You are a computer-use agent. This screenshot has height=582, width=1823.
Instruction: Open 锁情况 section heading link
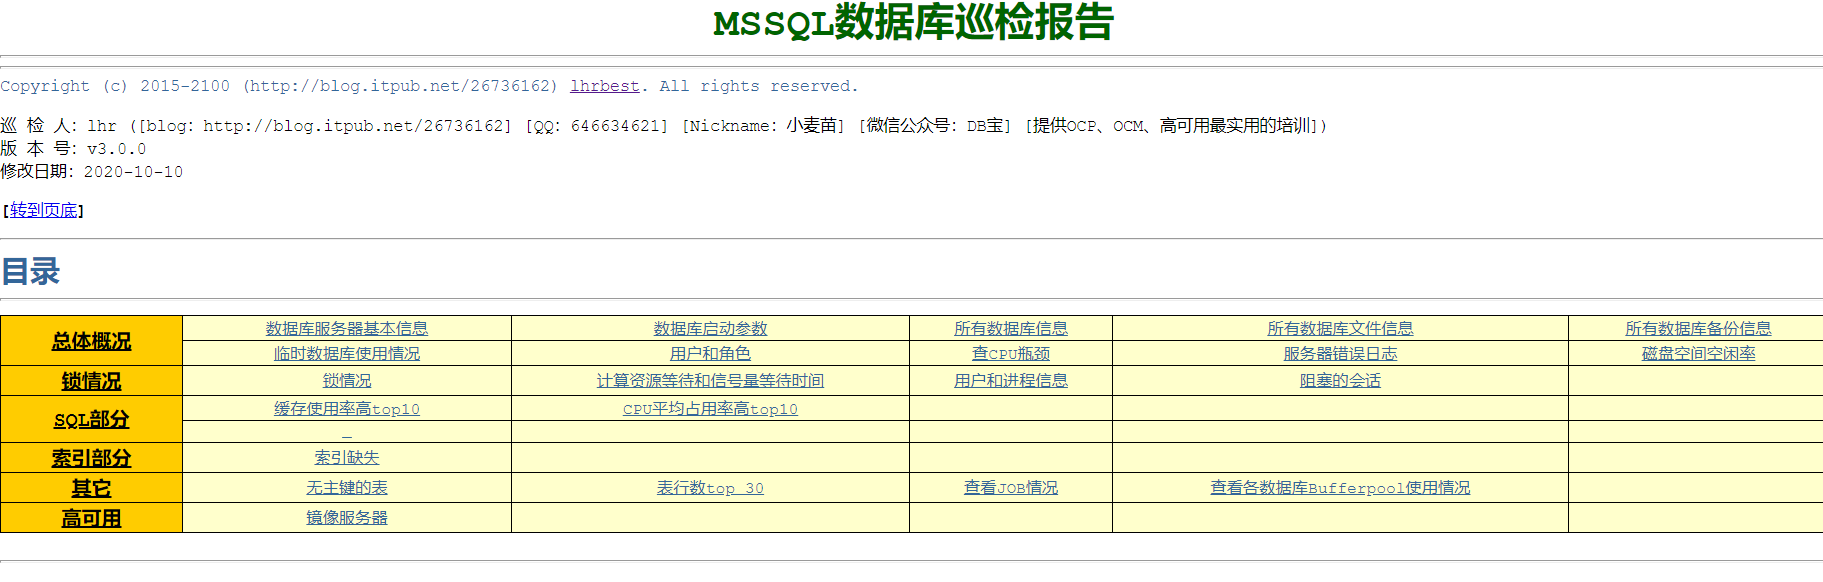(x=91, y=381)
